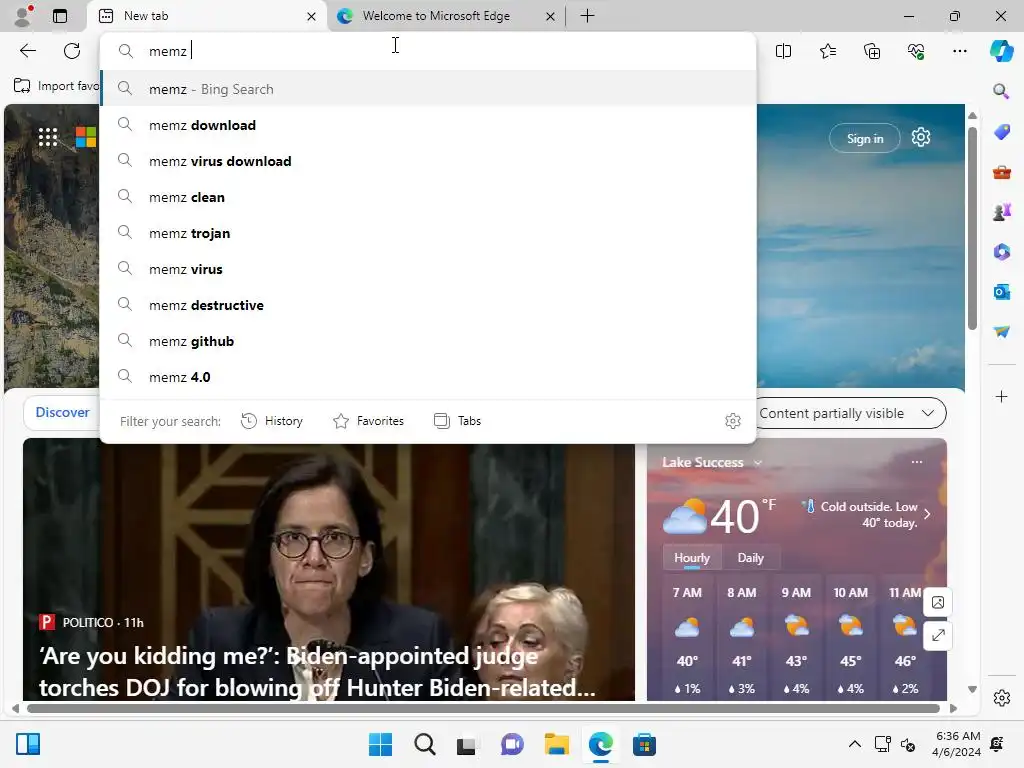The width and height of the screenshot is (1024, 768).
Task: Expand weather card with diagonal arrows icon
Action: point(938,635)
